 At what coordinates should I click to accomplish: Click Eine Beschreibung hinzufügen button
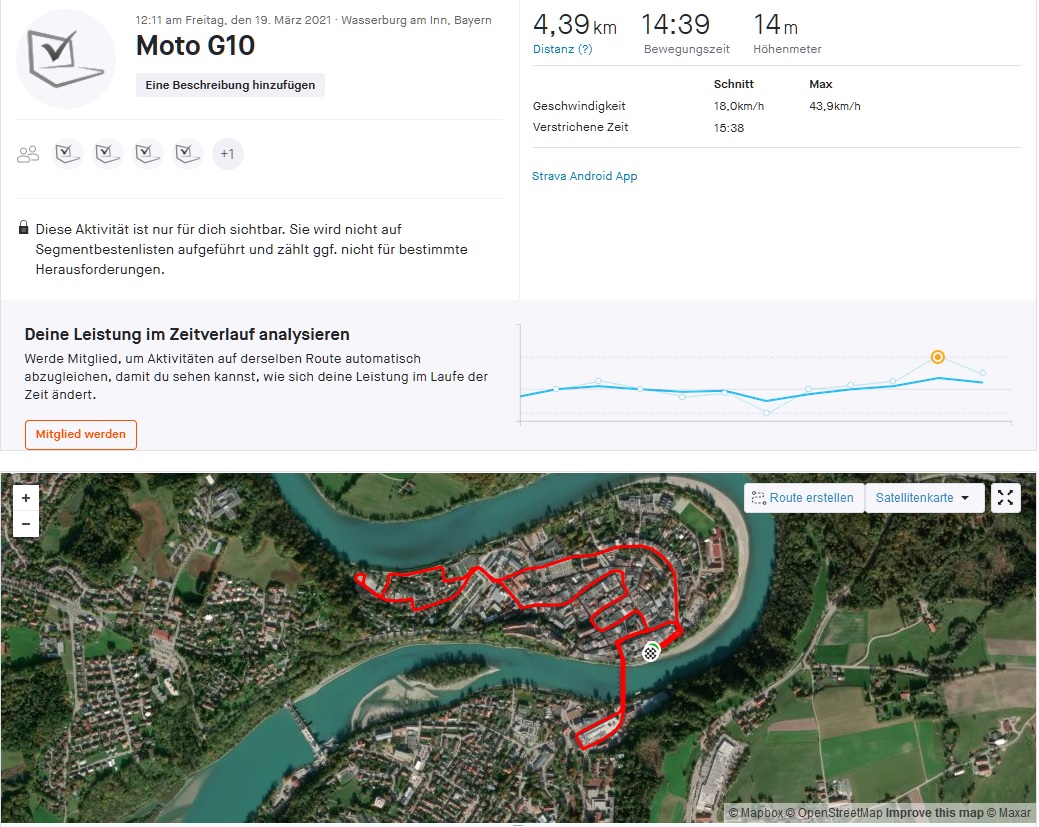[x=230, y=85]
